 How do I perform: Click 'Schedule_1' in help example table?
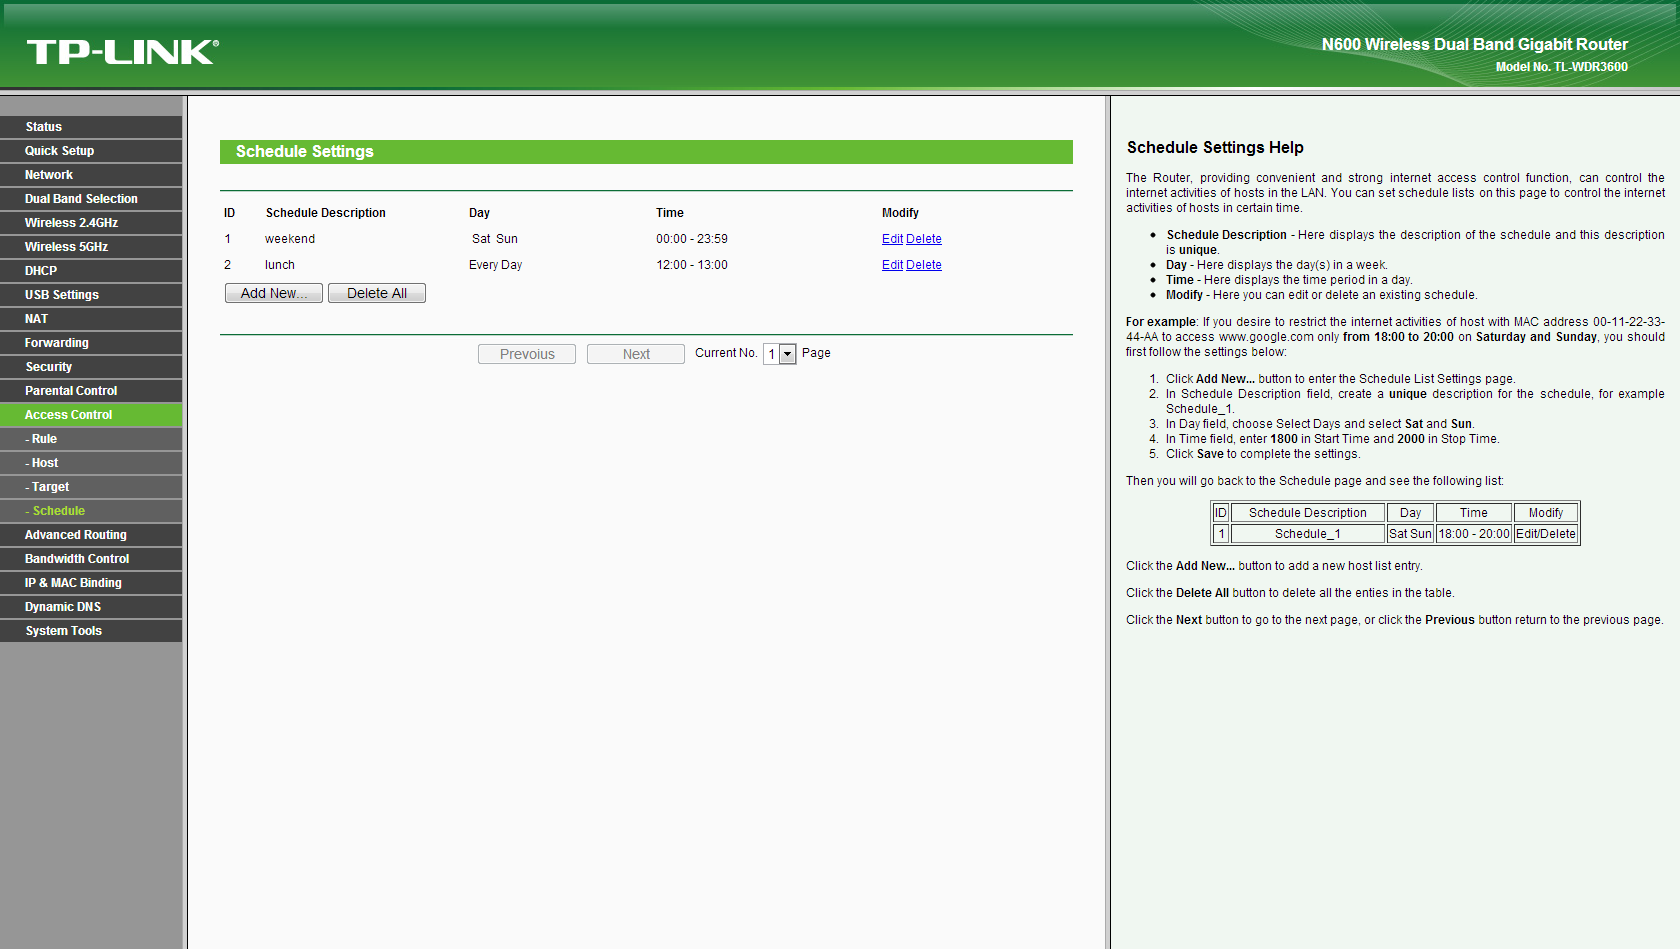pyautogui.click(x=1308, y=534)
